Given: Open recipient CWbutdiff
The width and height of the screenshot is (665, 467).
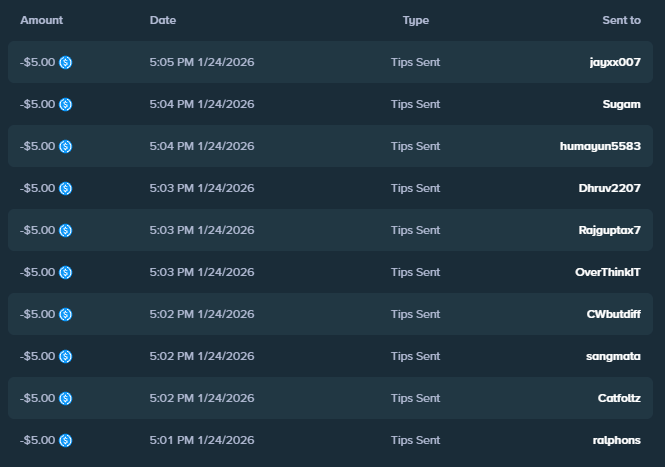Looking at the screenshot, I should 613,314.
